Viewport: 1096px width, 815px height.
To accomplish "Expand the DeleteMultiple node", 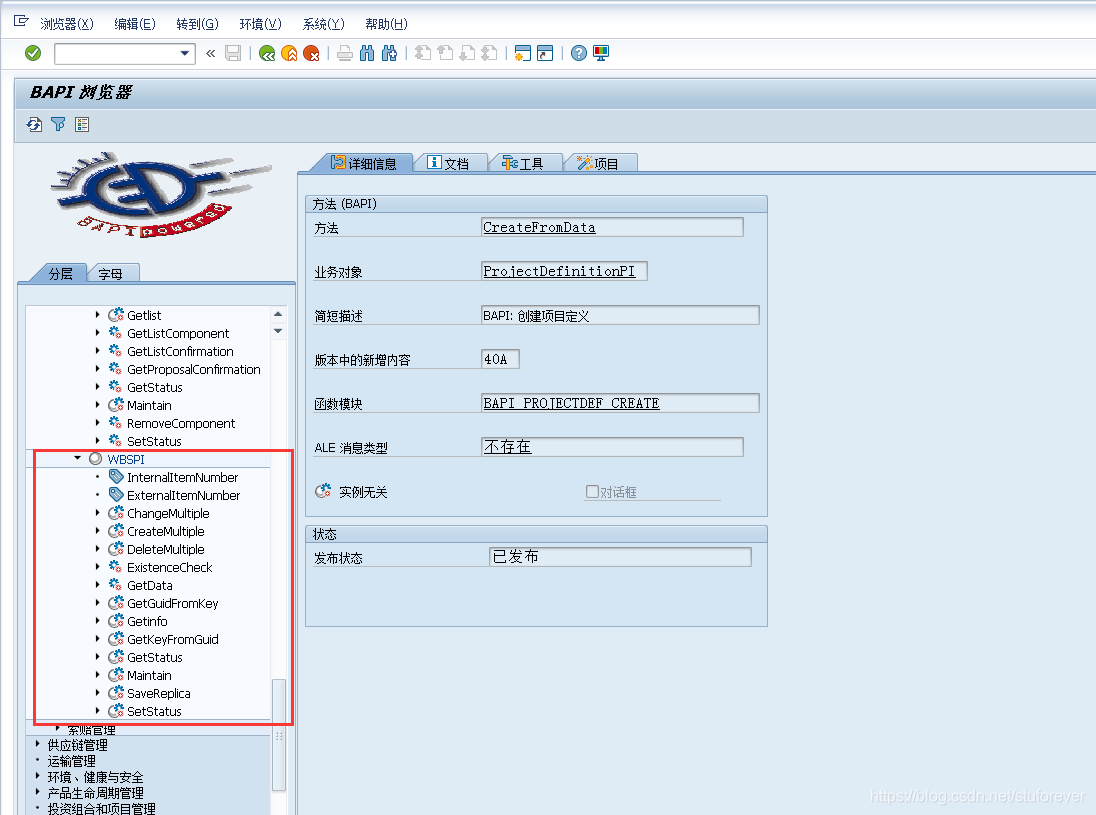I will (97, 549).
